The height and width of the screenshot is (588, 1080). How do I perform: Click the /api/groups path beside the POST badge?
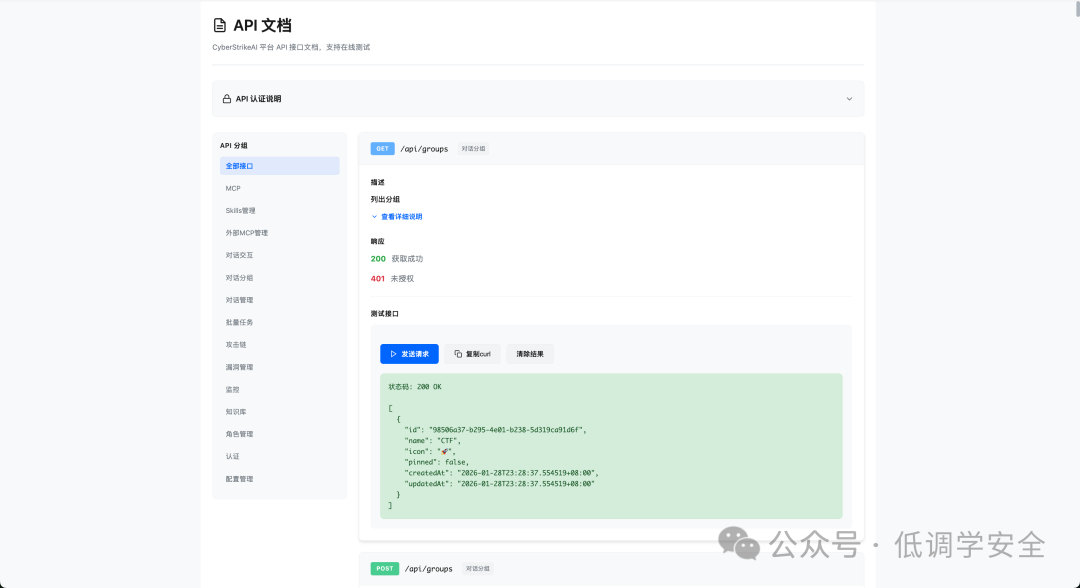[x=428, y=569]
